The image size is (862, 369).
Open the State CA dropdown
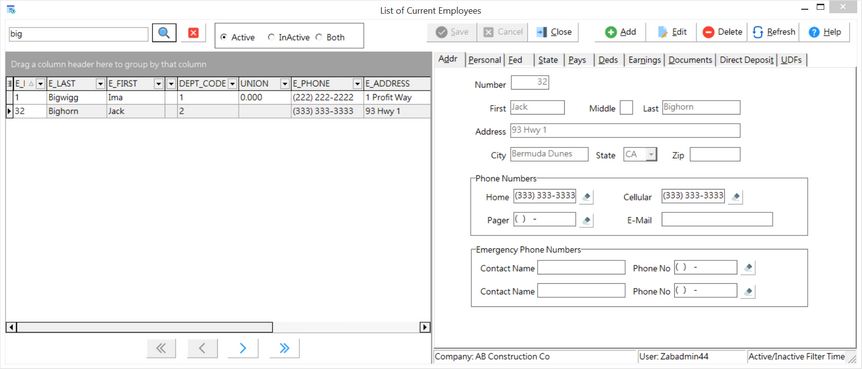(x=651, y=155)
